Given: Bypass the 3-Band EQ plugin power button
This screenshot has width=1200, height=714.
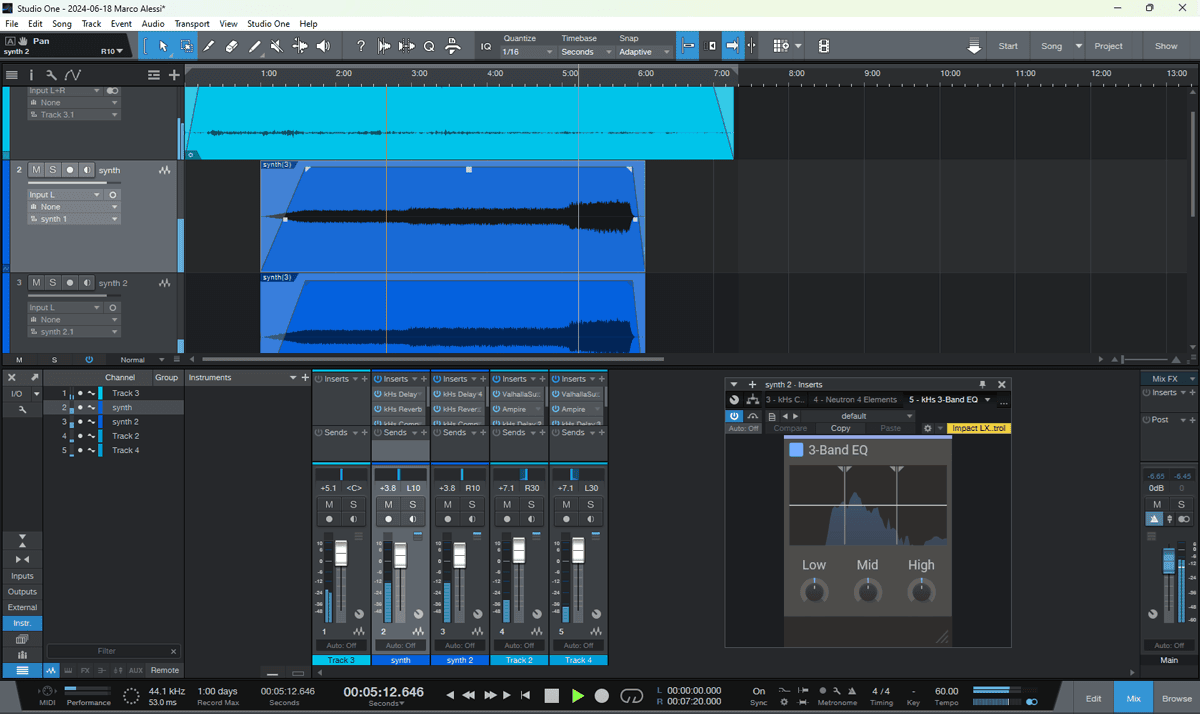Looking at the screenshot, I should point(734,416).
